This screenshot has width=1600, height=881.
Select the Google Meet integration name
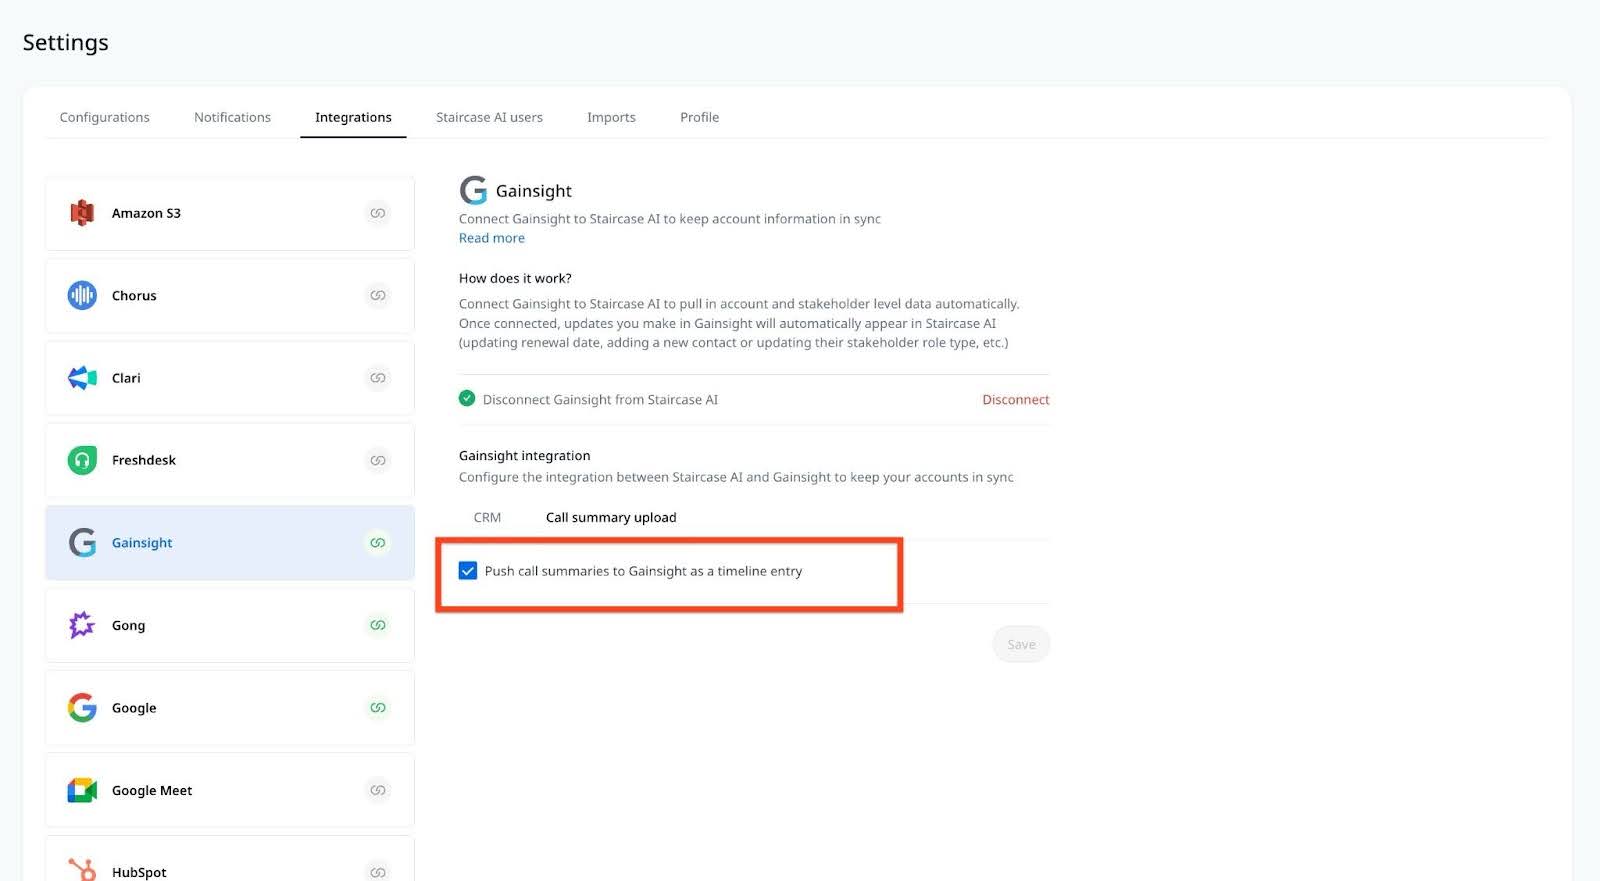152,790
